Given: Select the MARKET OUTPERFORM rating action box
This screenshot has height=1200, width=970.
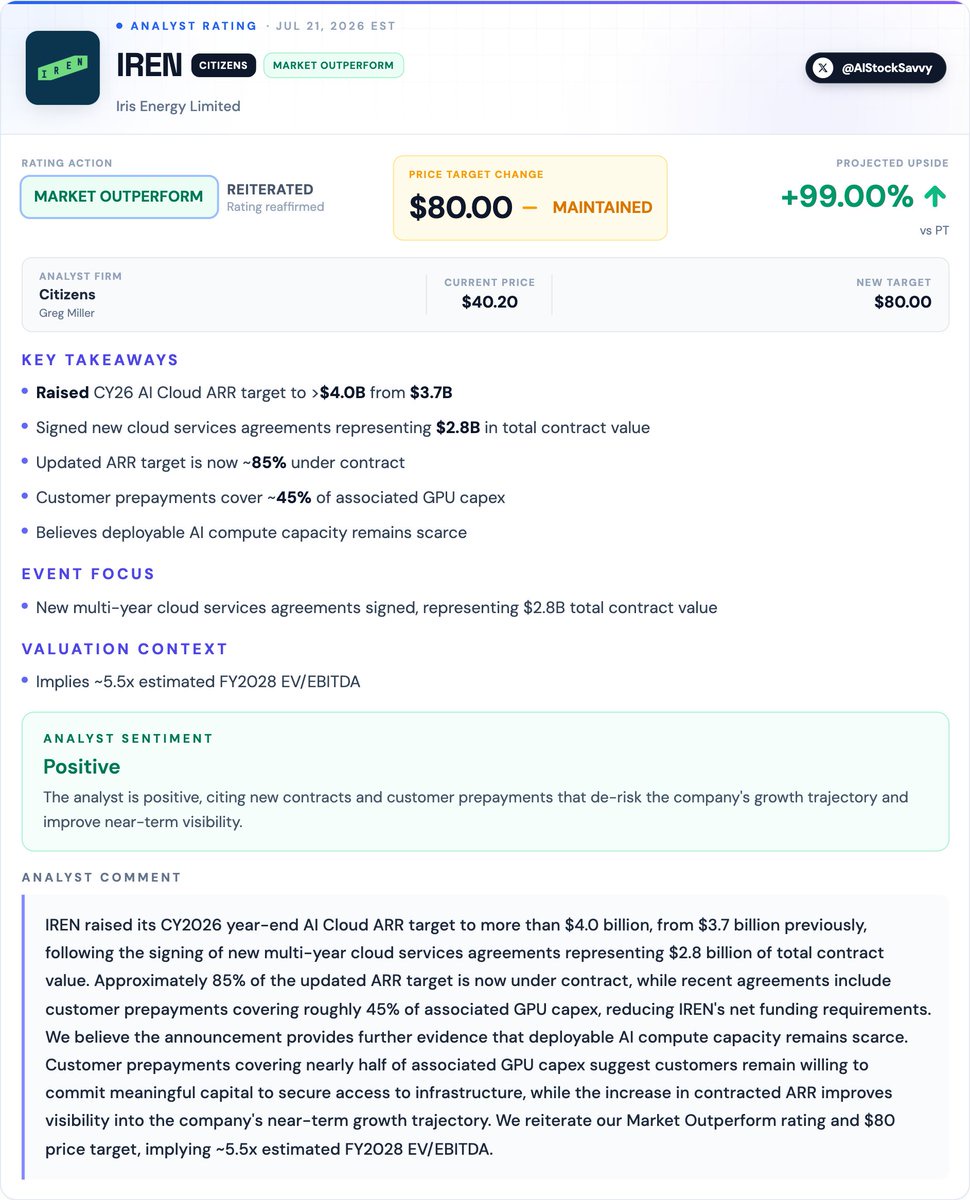Looking at the screenshot, I should (119, 197).
